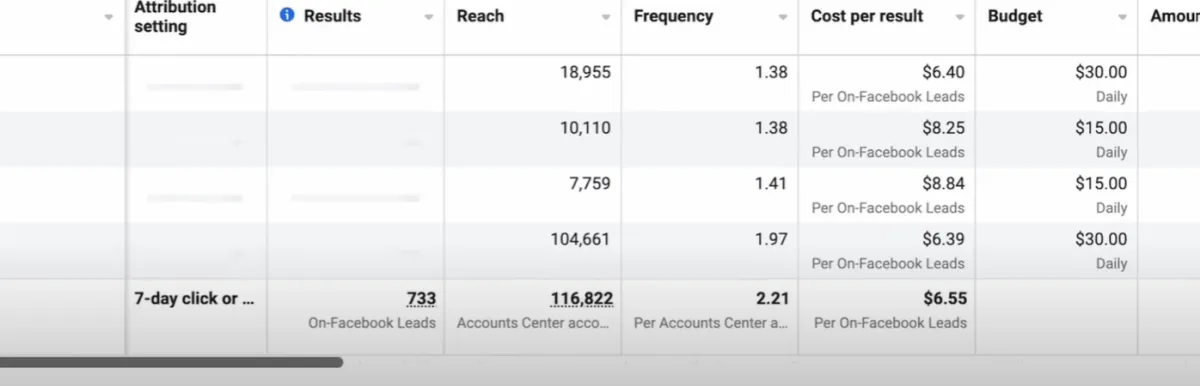Open the Reach column dropdown arrow
The image size is (1200, 386).
tap(606, 18)
